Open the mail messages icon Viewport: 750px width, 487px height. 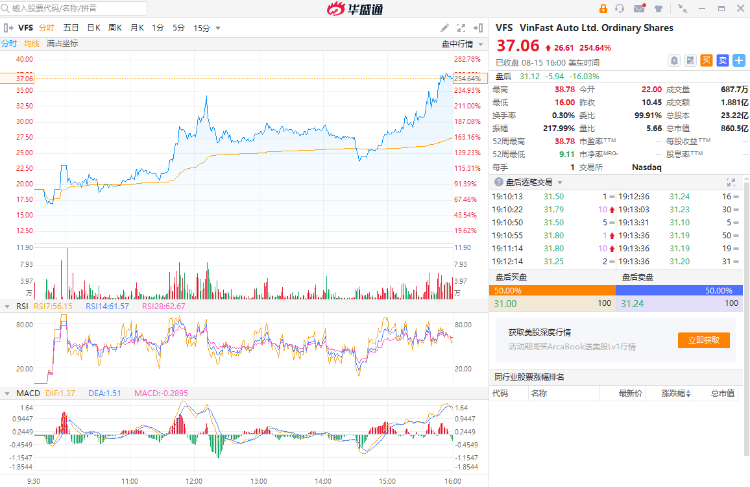[x=640, y=8]
